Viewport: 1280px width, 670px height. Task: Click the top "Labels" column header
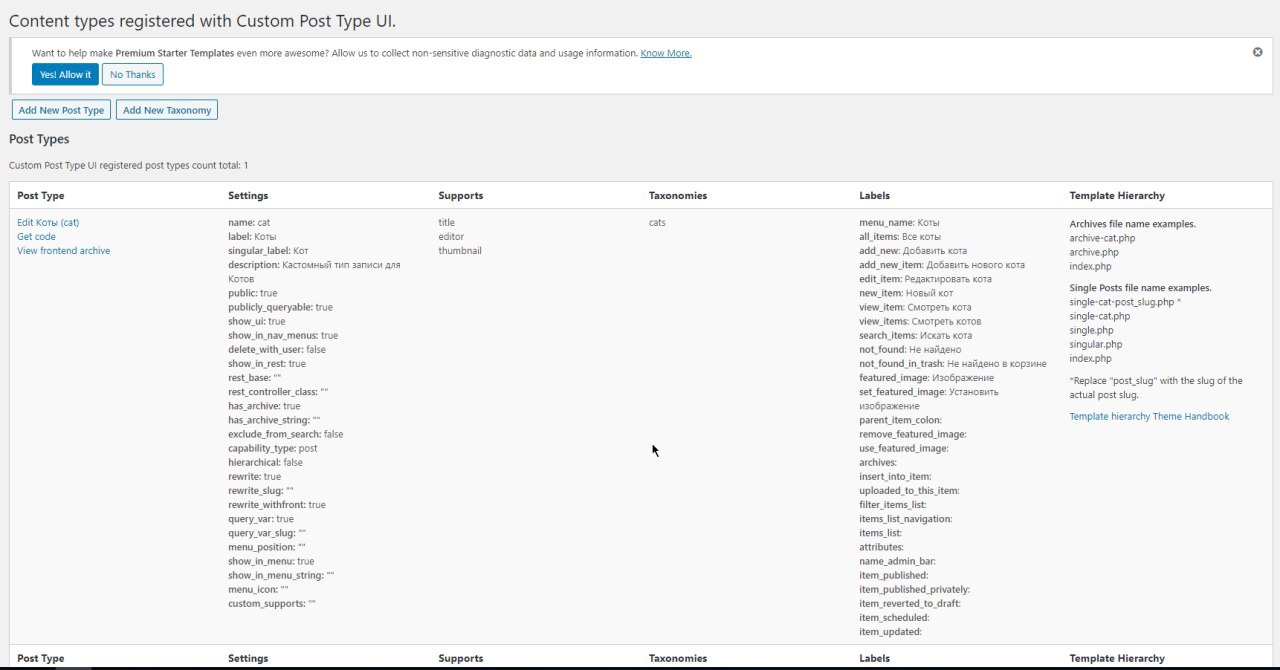[874, 196]
